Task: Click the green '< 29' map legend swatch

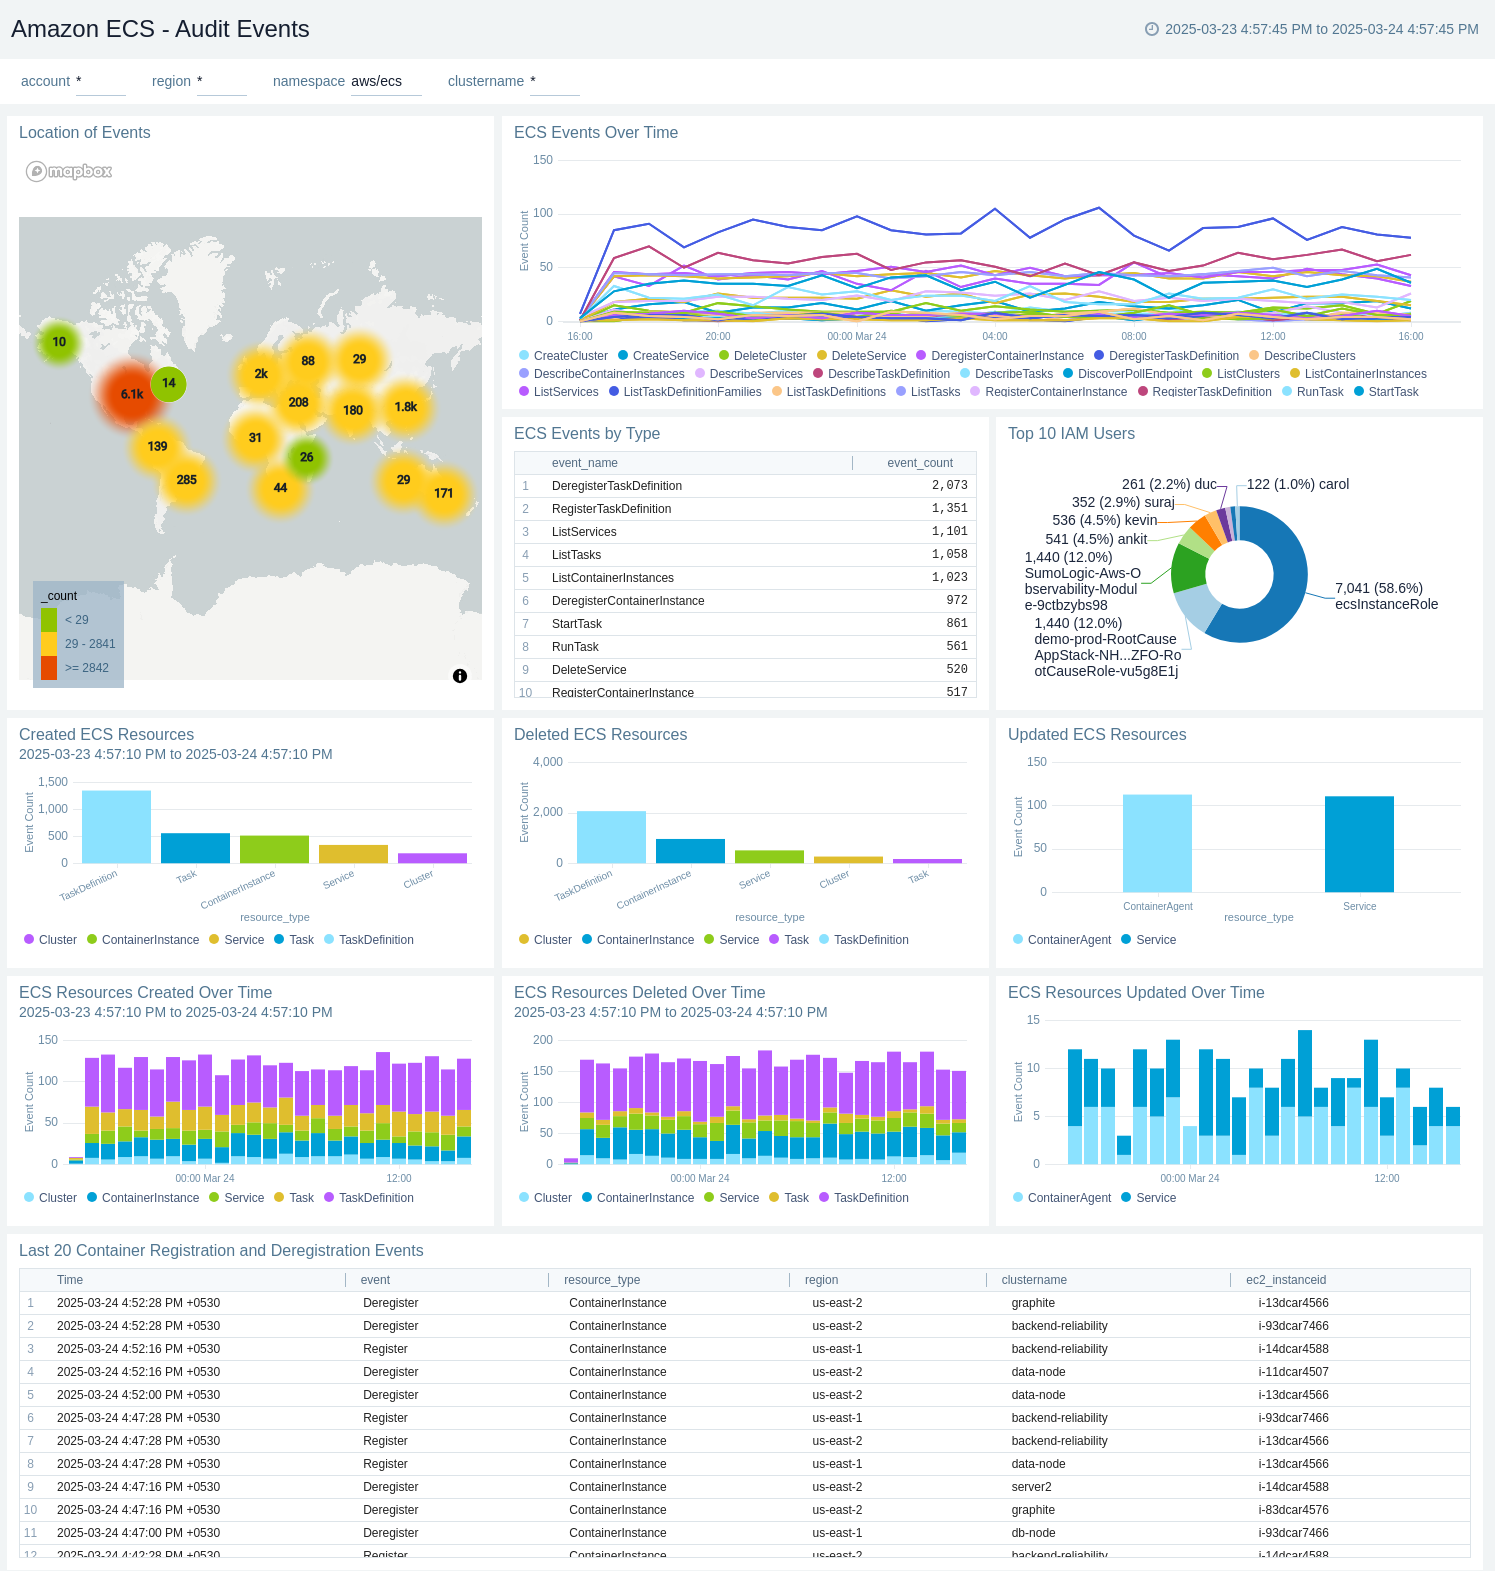Action: click(49, 620)
